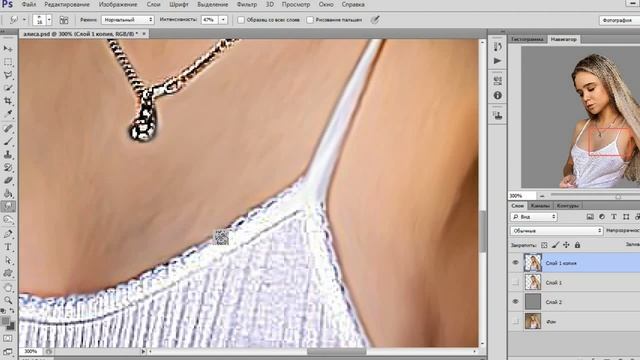The width and height of the screenshot is (640, 360).
Task: Hide 'Слой 1 копия' layer eye
Action: 515,263
